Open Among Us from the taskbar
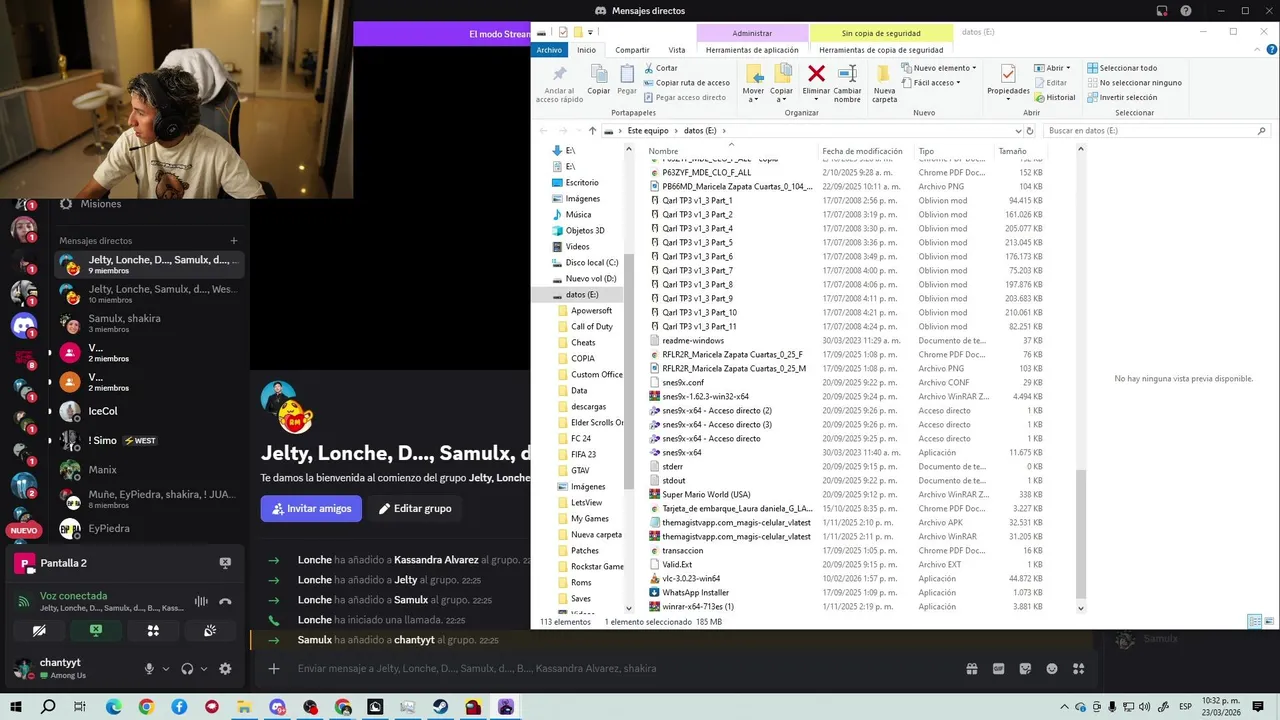 click(x=473, y=707)
